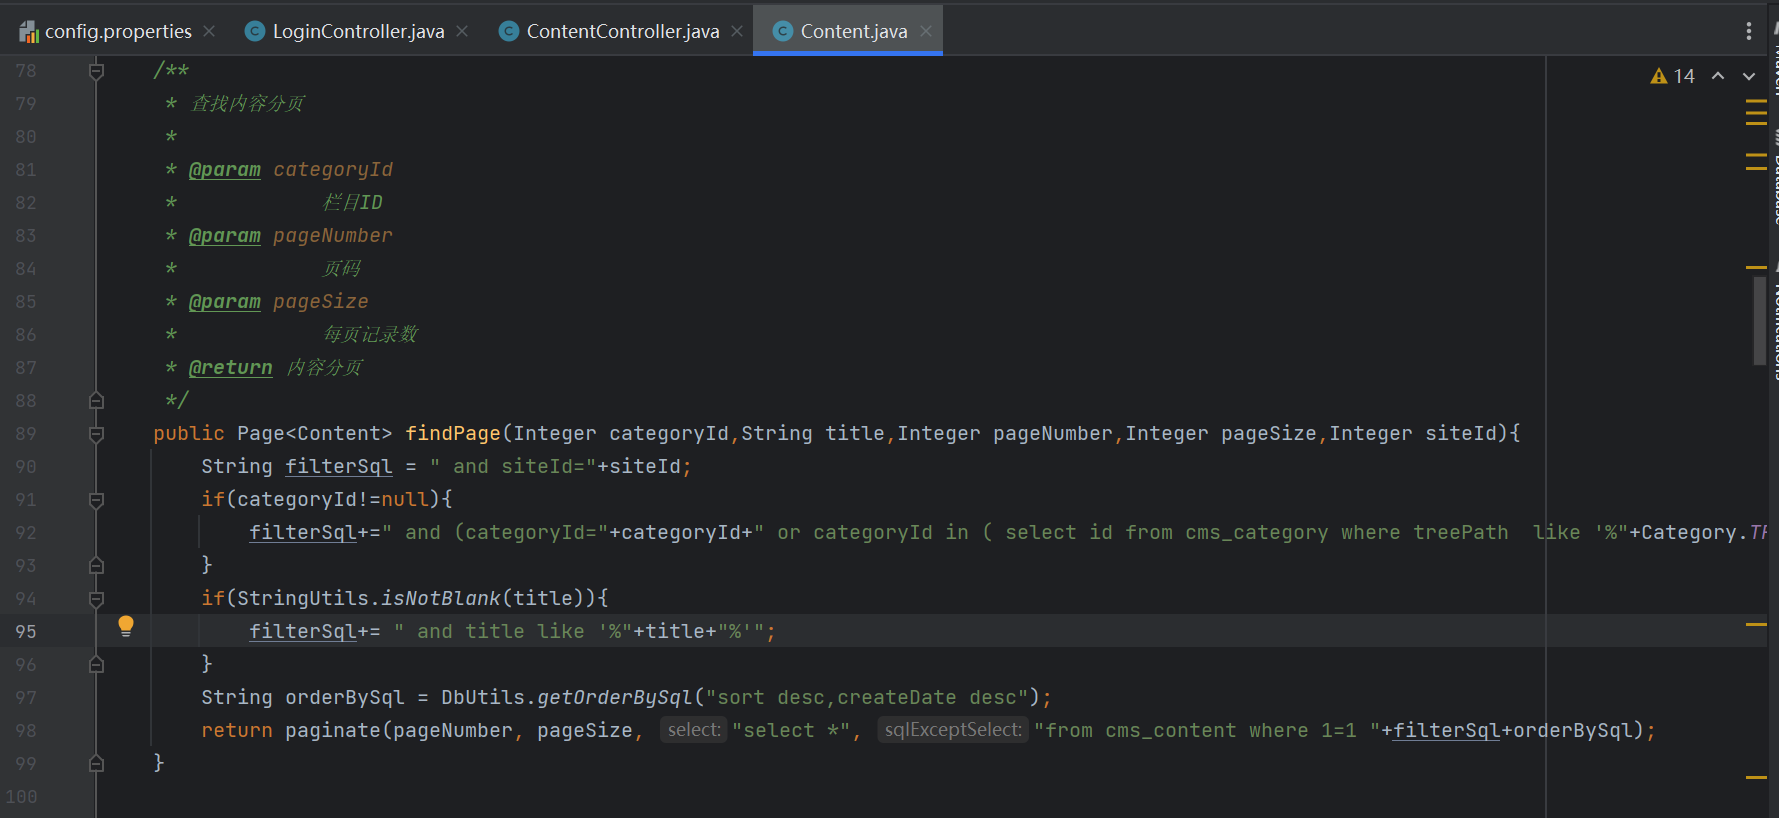Image resolution: width=1779 pixels, height=818 pixels.
Task: Collapse block end marker at line 93
Action: pos(96,566)
